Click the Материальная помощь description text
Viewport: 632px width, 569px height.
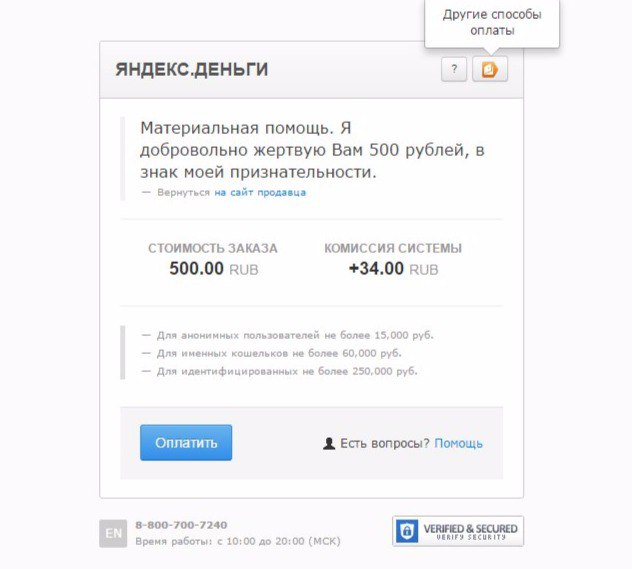[312, 150]
